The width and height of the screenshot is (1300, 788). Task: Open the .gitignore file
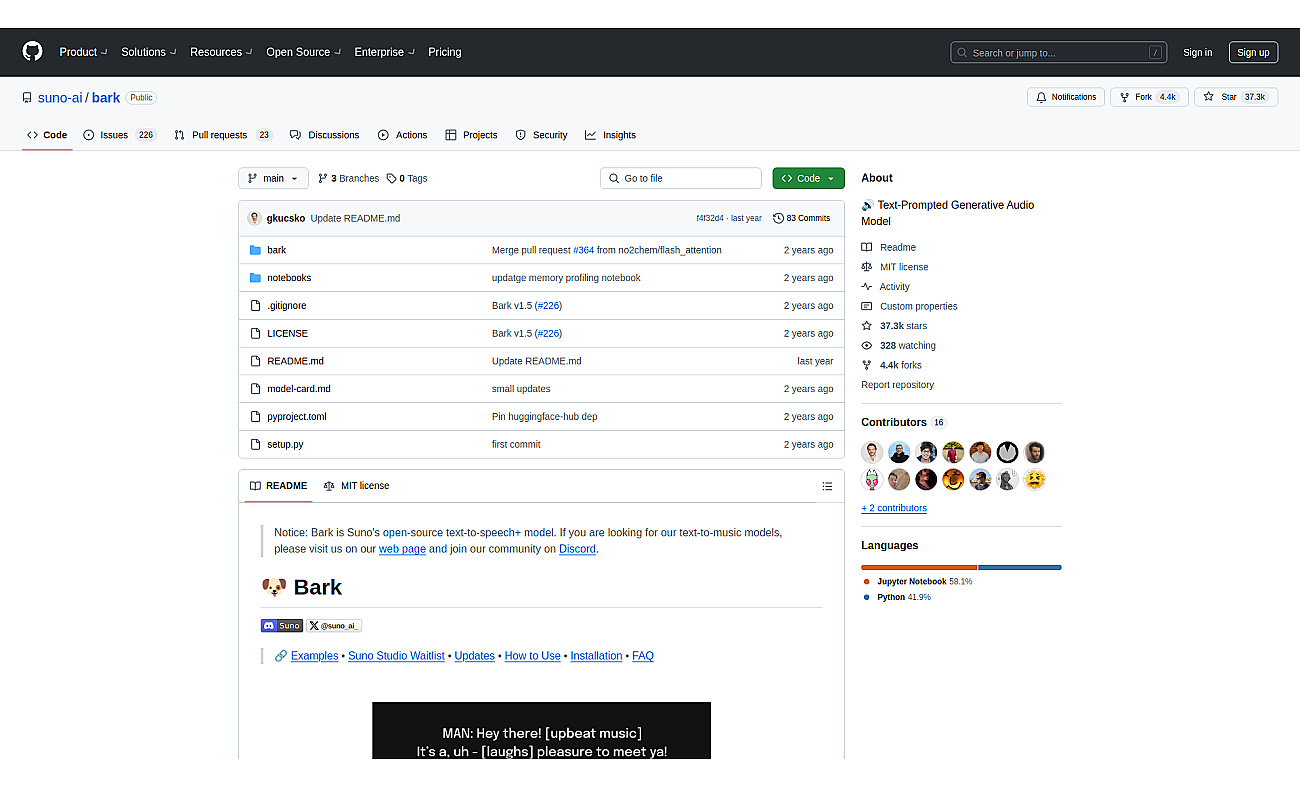[x=286, y=306]
